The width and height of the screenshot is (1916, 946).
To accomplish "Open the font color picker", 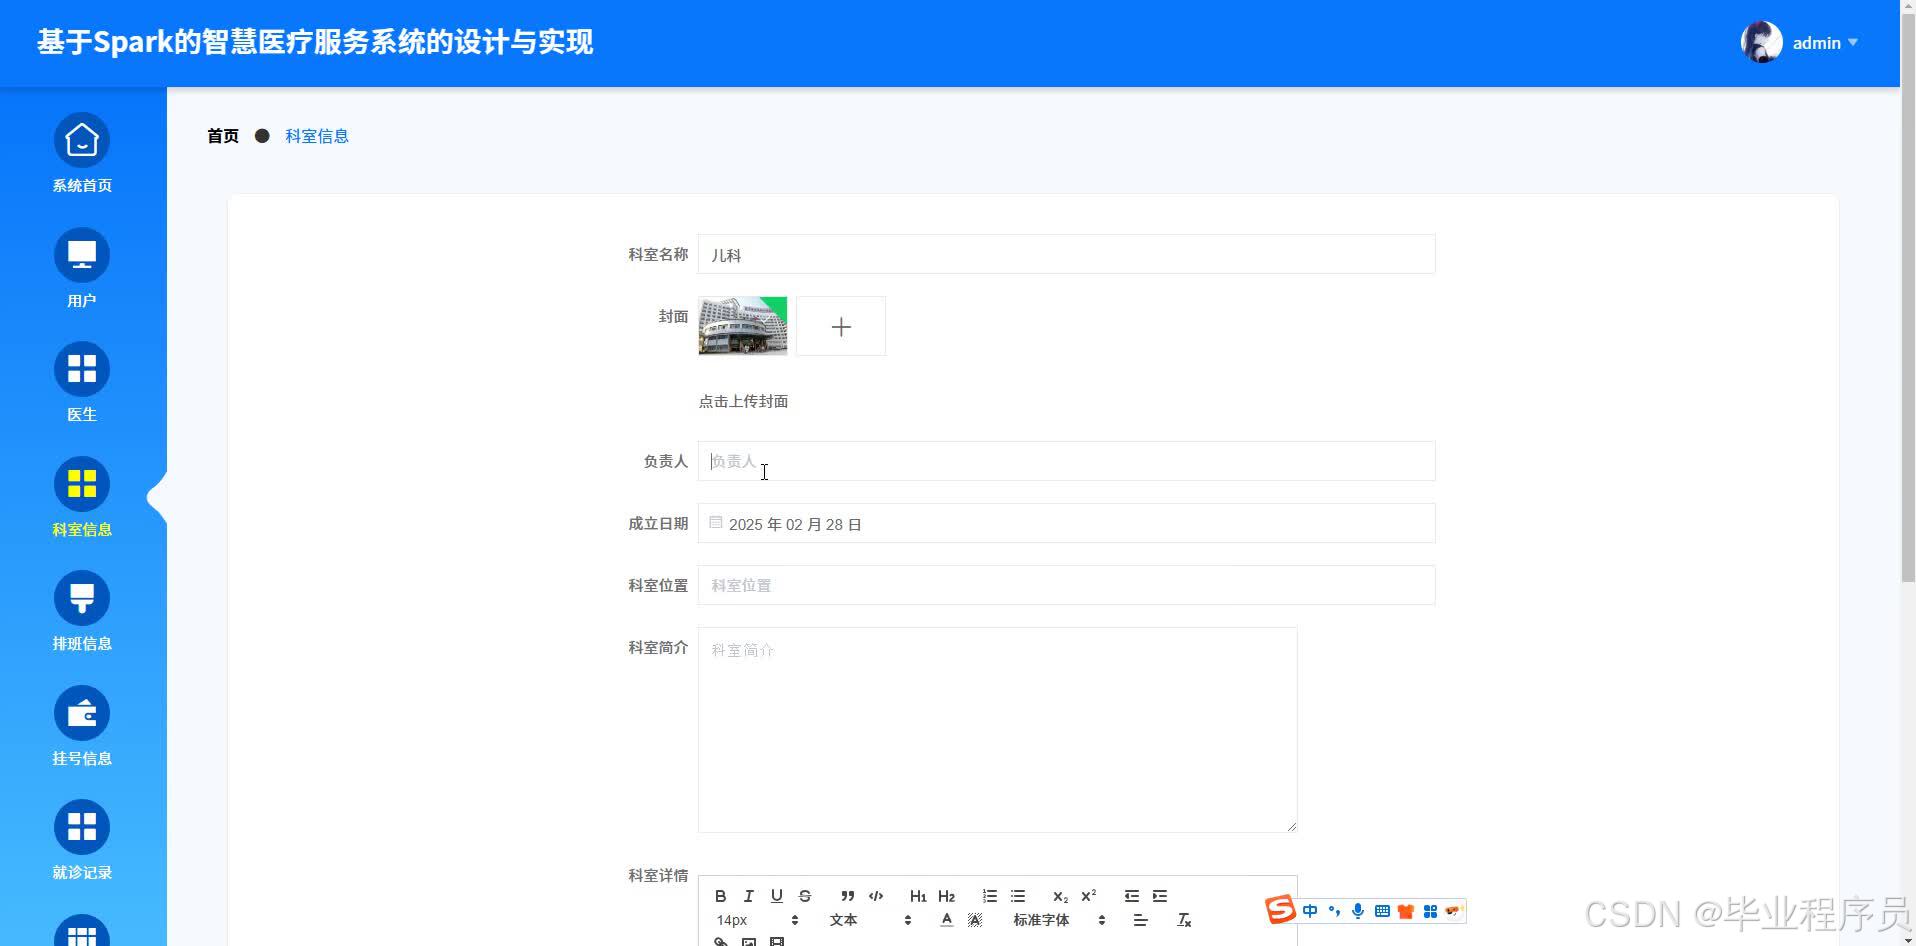I will (946, 919).
